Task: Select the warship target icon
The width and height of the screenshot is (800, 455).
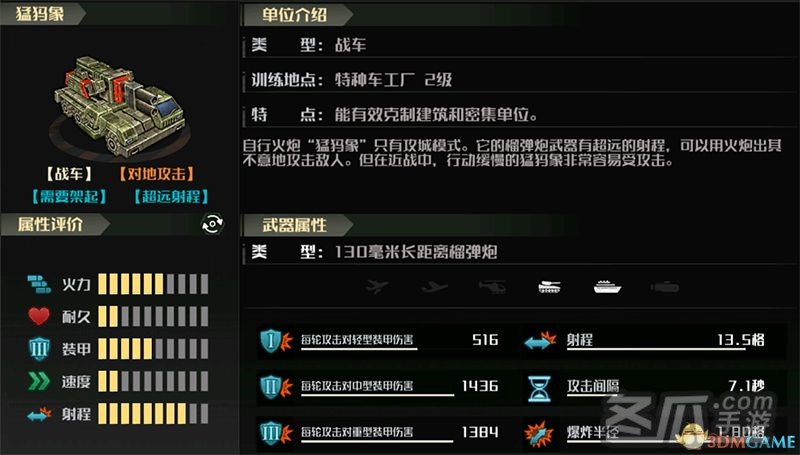Action: 607,287
